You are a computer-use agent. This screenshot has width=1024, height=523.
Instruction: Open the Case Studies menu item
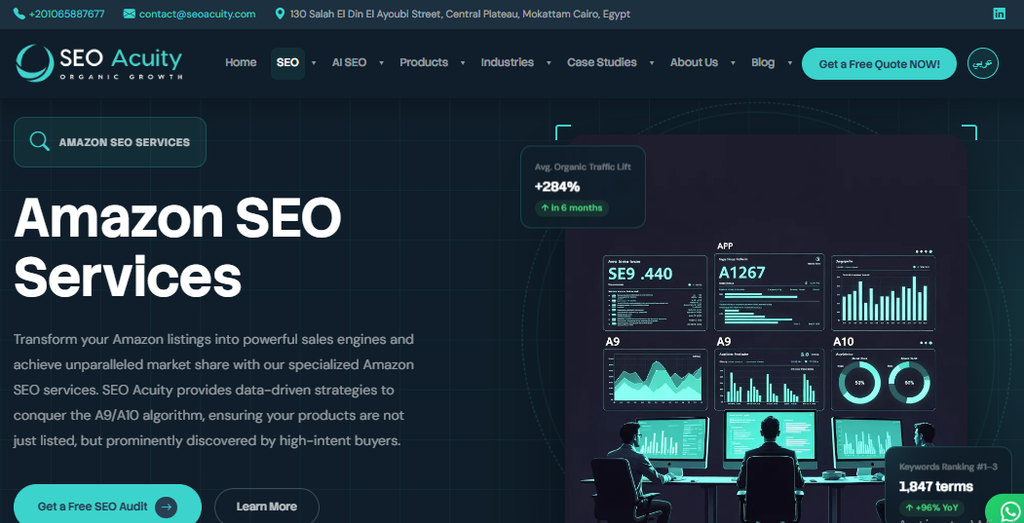pos(602,63)
